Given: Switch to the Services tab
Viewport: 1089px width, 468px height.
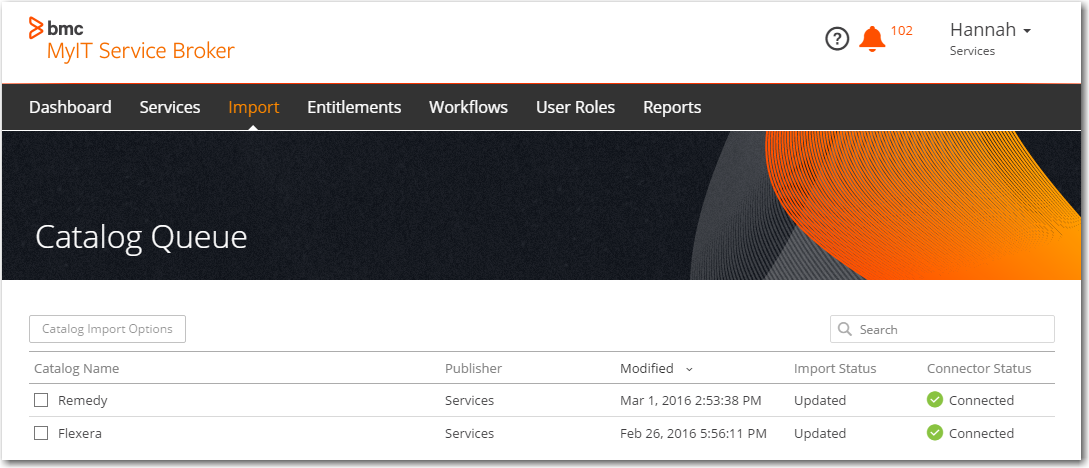Looking at the screenshot, I should point(170,107).
